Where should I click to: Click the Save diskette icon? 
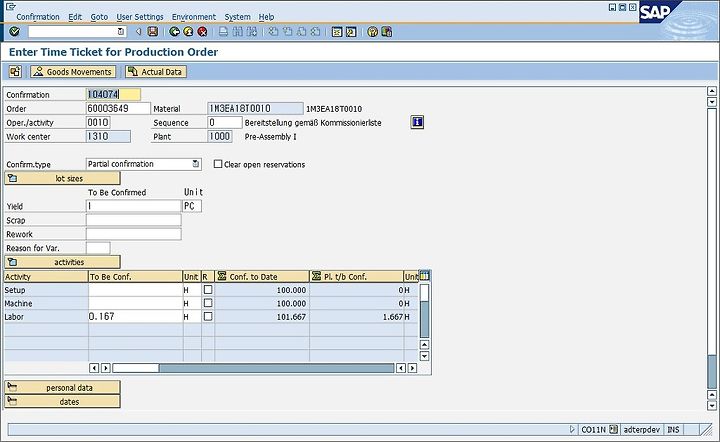(153, 32)
